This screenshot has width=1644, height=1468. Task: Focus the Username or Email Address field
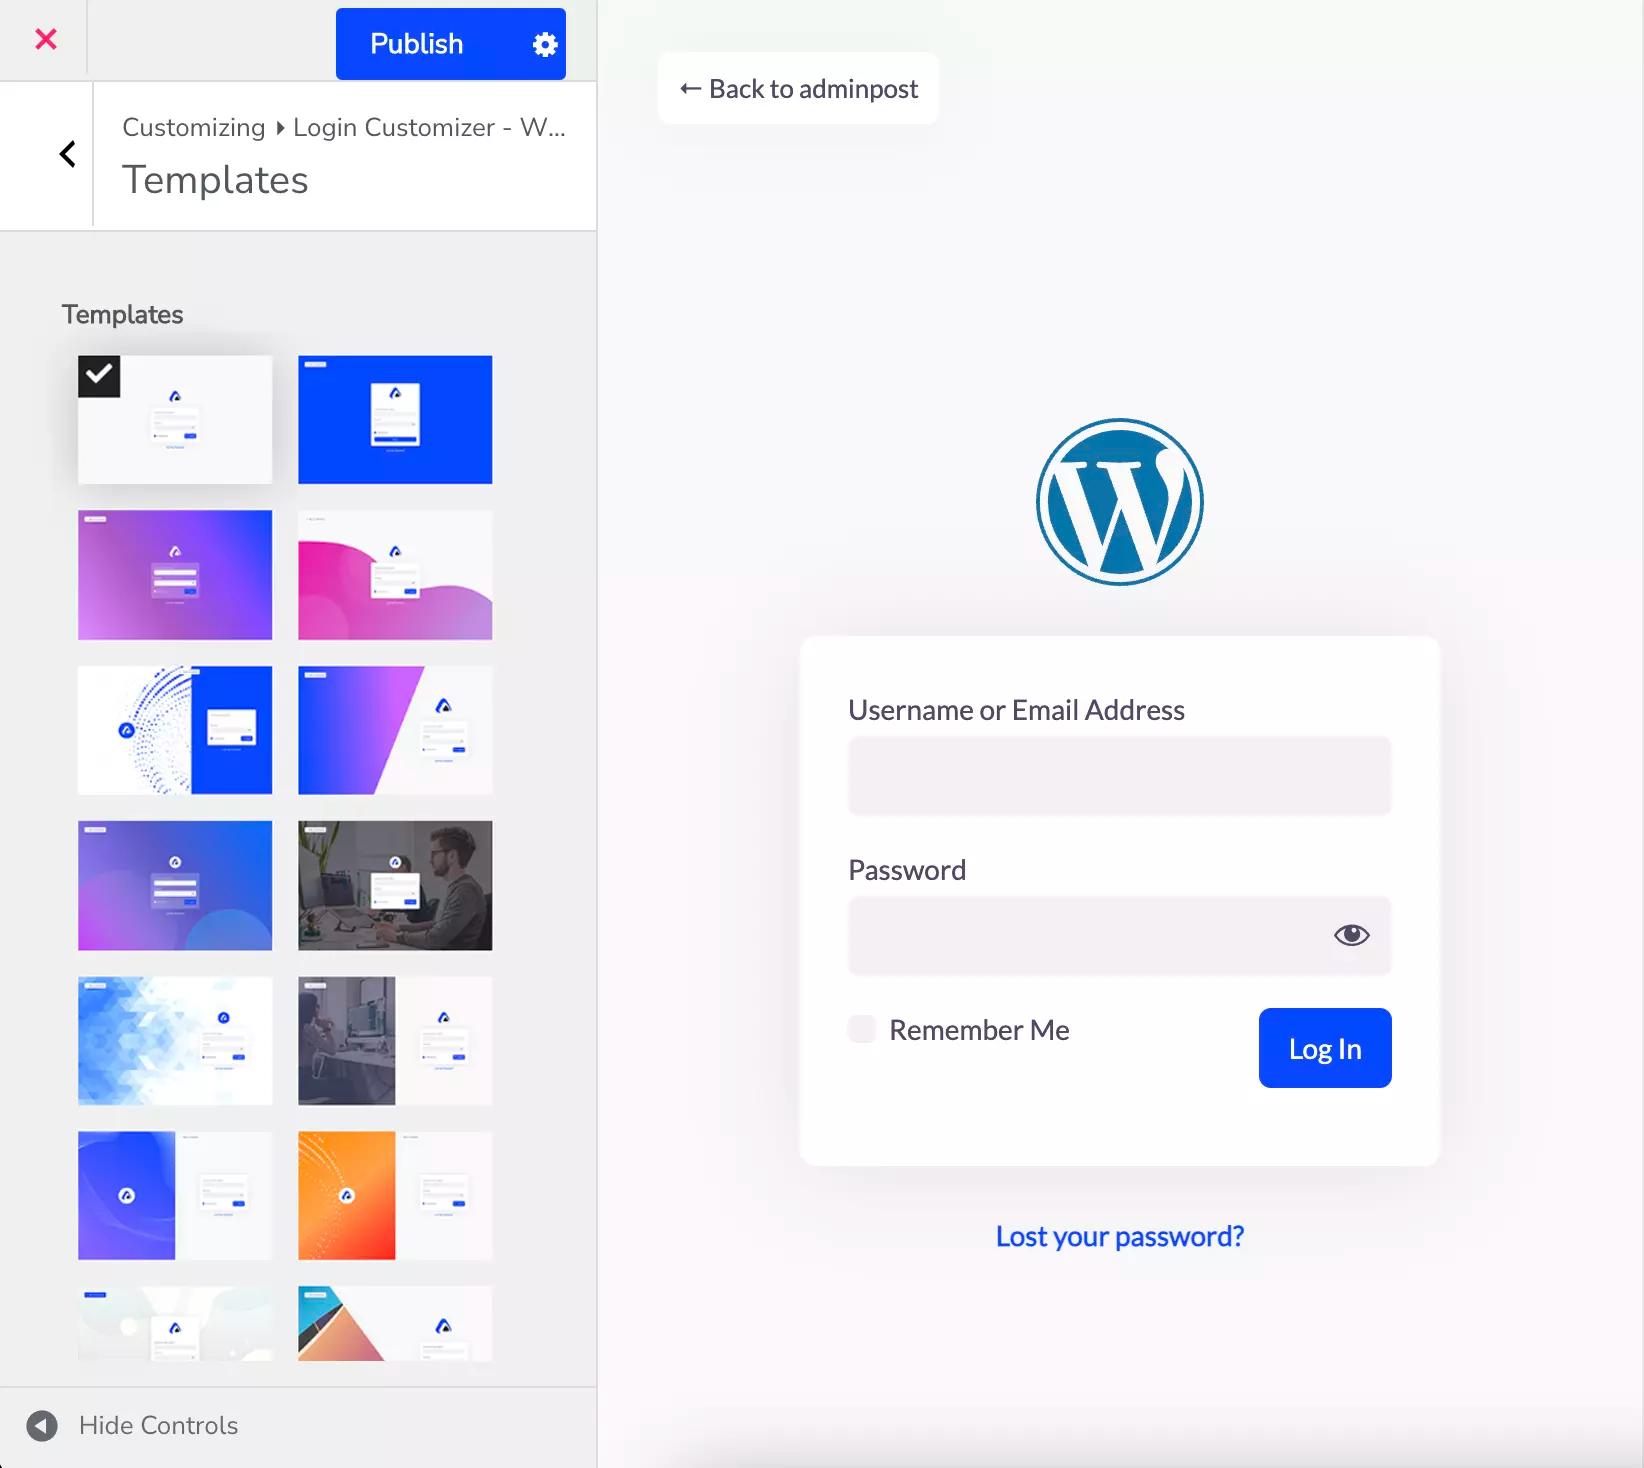(x=1120, y=776)
